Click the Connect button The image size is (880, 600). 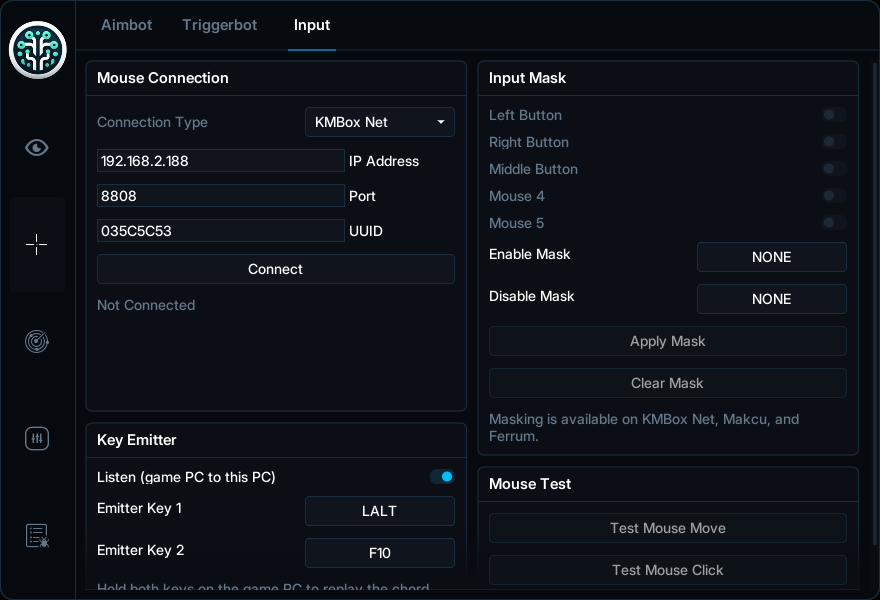tap(276, 269)
